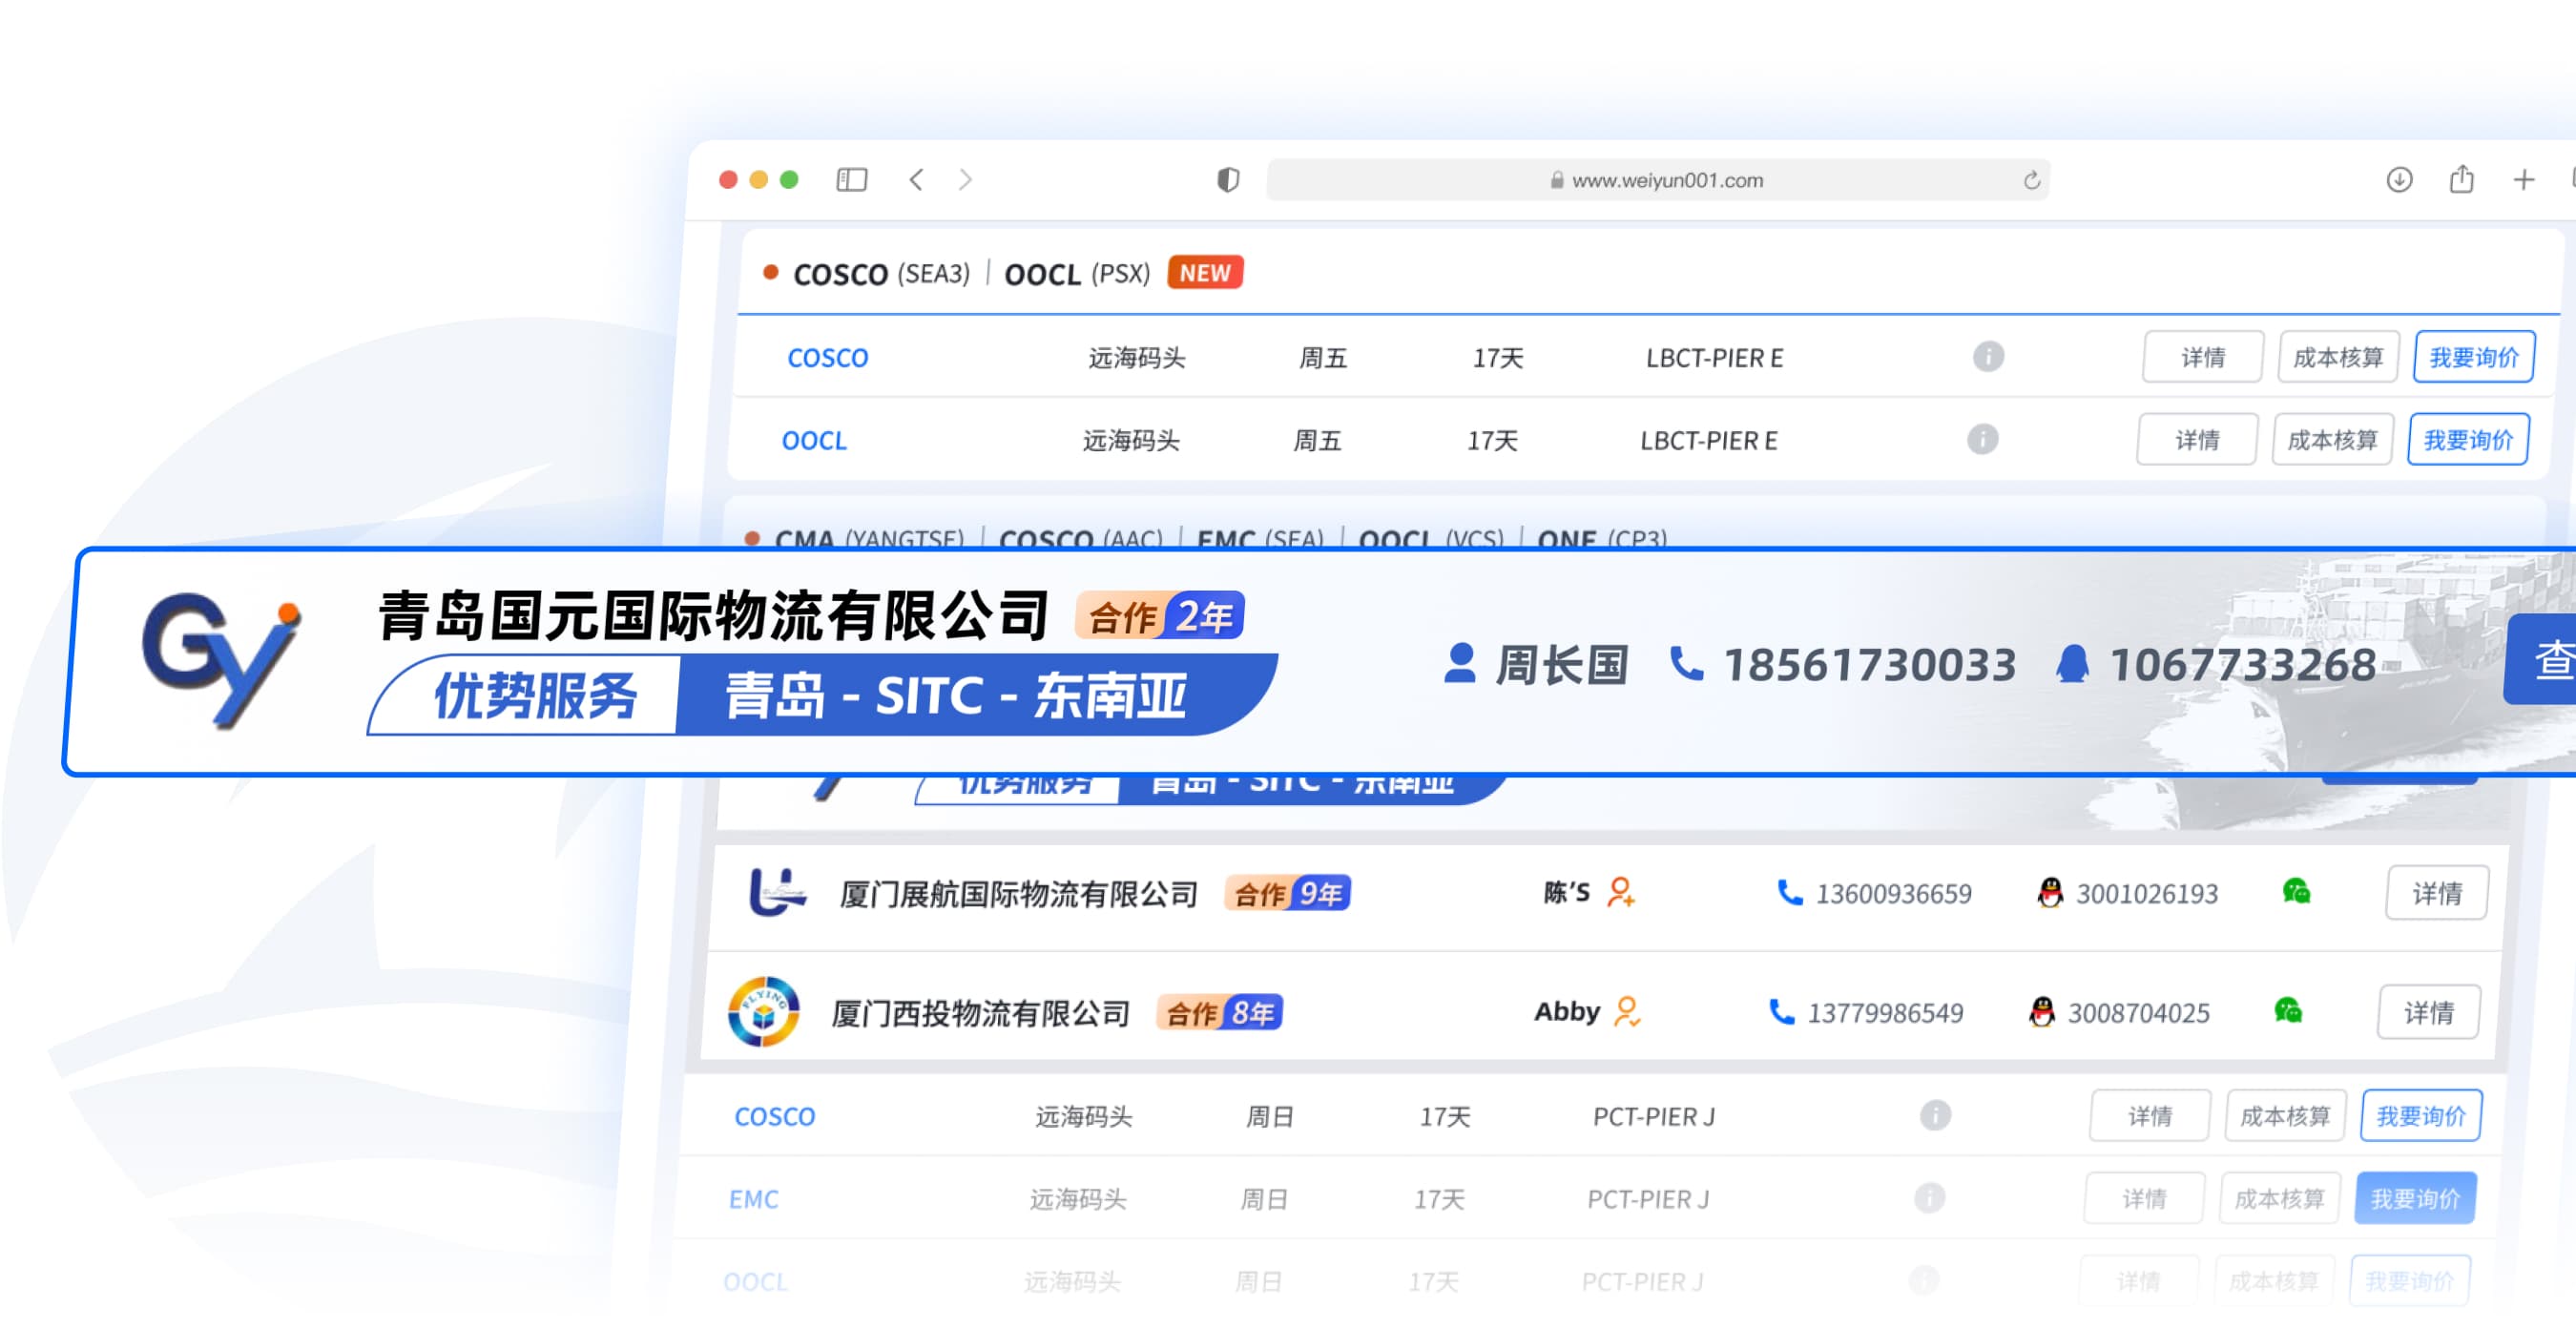Image resolution: width=2576 pixels, height=1328 pixels.
Task: Open the browser downloads icon
Action: click(2399, 179)
